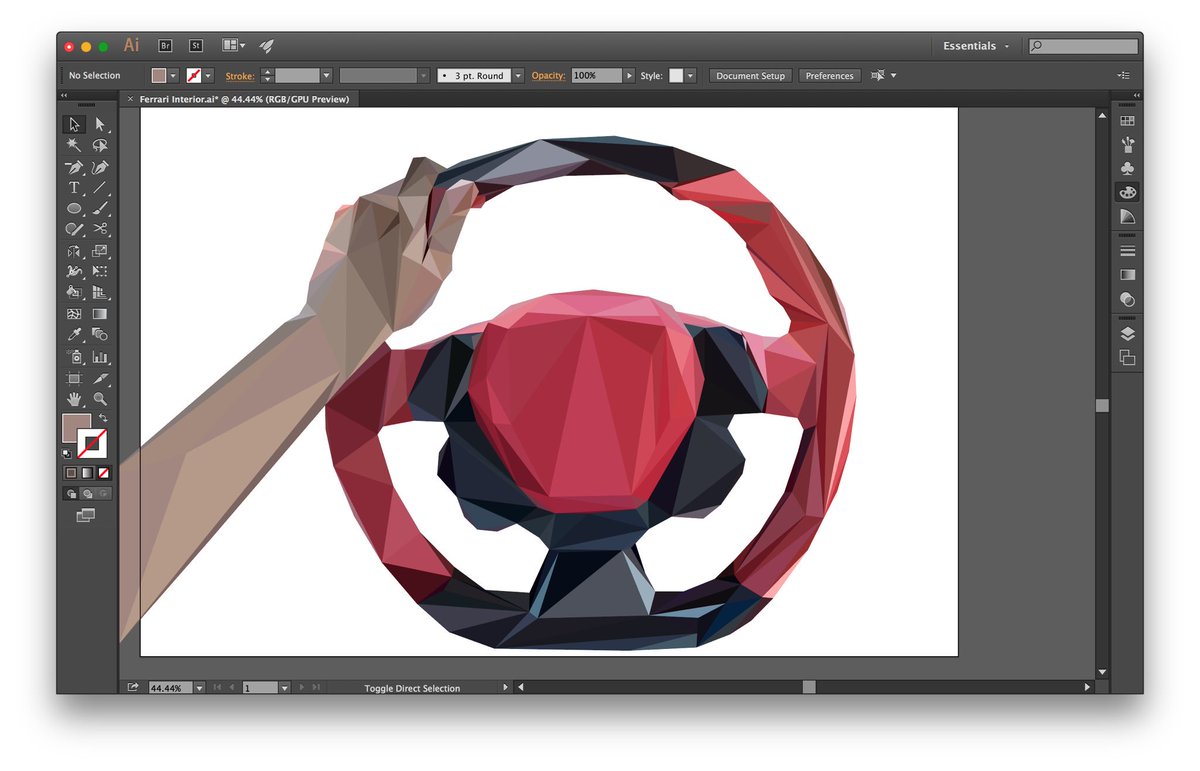Click the stroke swatch in toolbox
This screenshot has height=771, width=1200.
pos(92,442)
